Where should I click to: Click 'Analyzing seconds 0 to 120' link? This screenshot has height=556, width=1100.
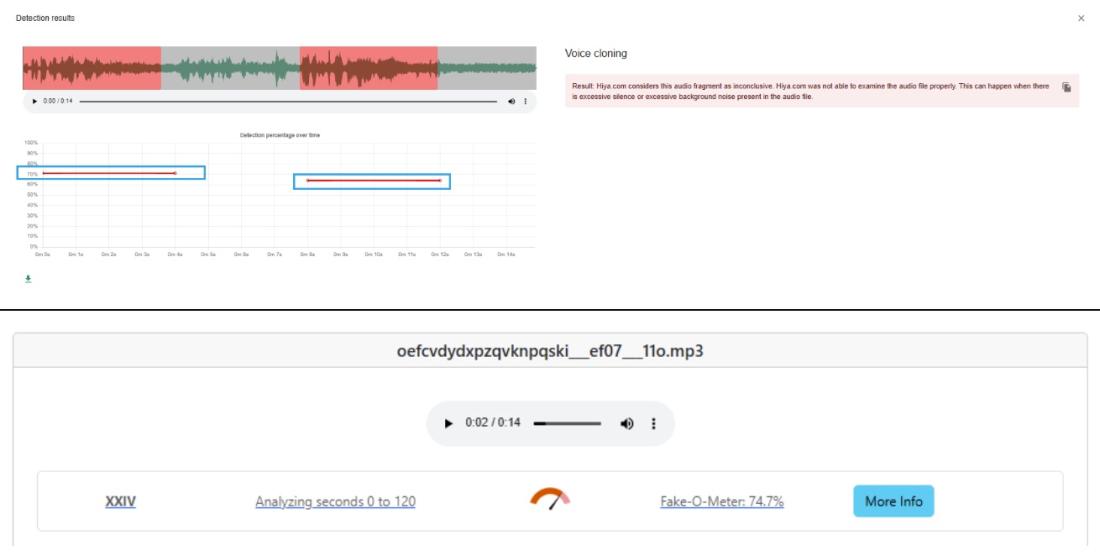pyautogui.click(x=336, y=501)
